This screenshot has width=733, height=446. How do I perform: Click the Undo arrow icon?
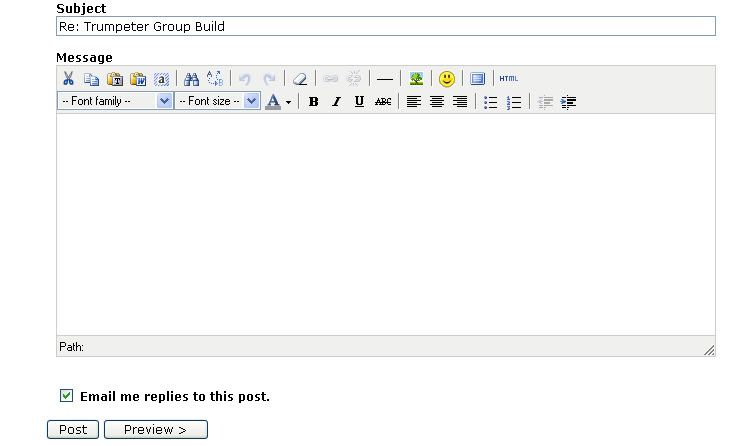(x=244, y=79)
